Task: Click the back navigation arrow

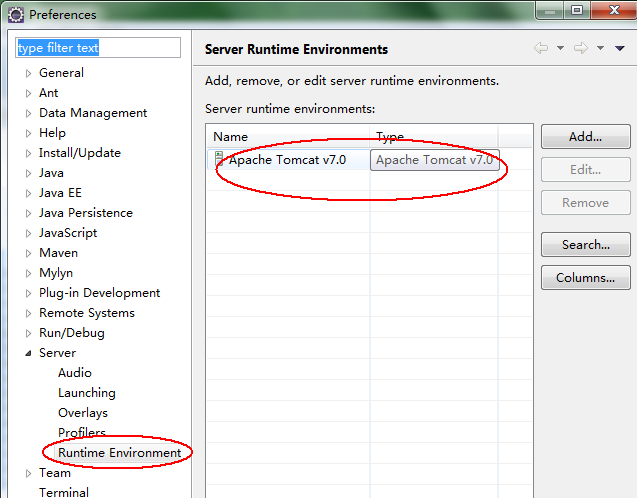Action: (541, 48)
